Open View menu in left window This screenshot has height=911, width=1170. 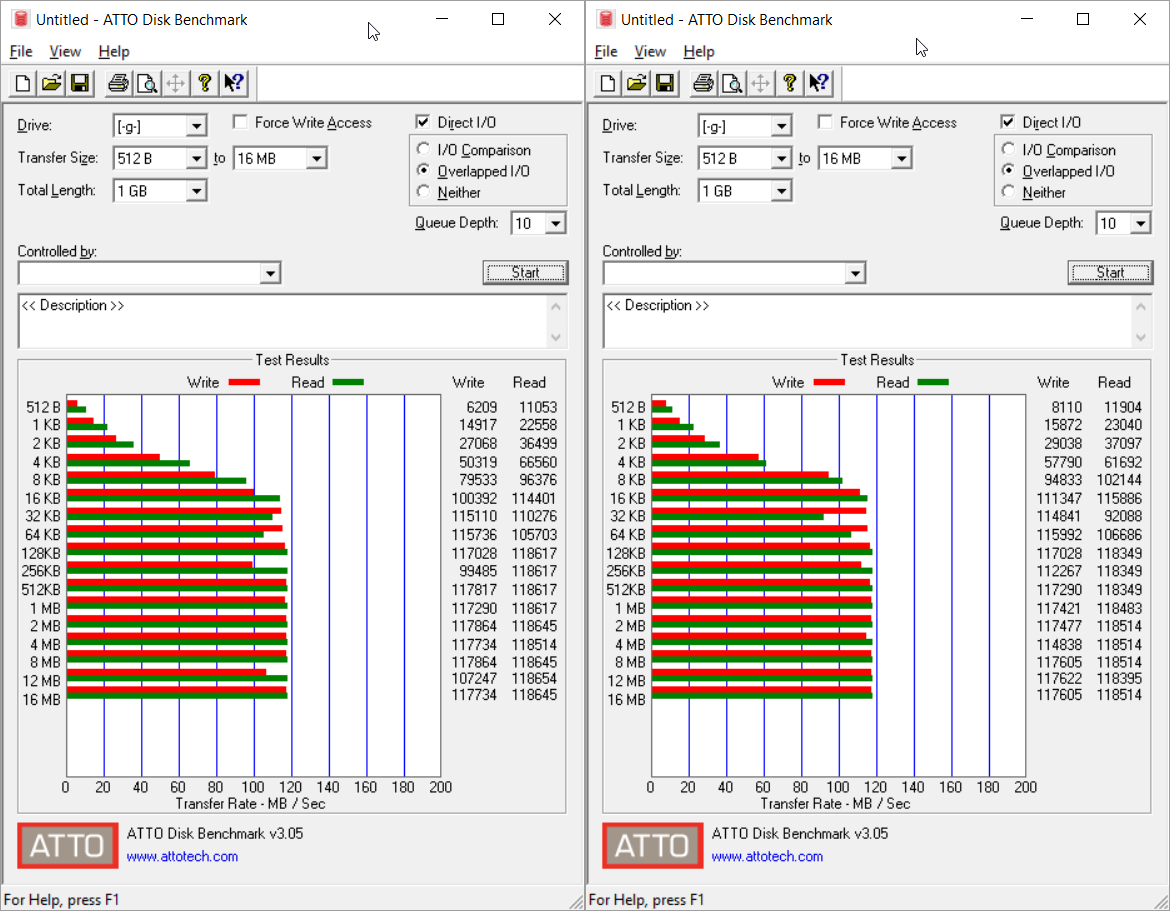[x=65, y=51]
